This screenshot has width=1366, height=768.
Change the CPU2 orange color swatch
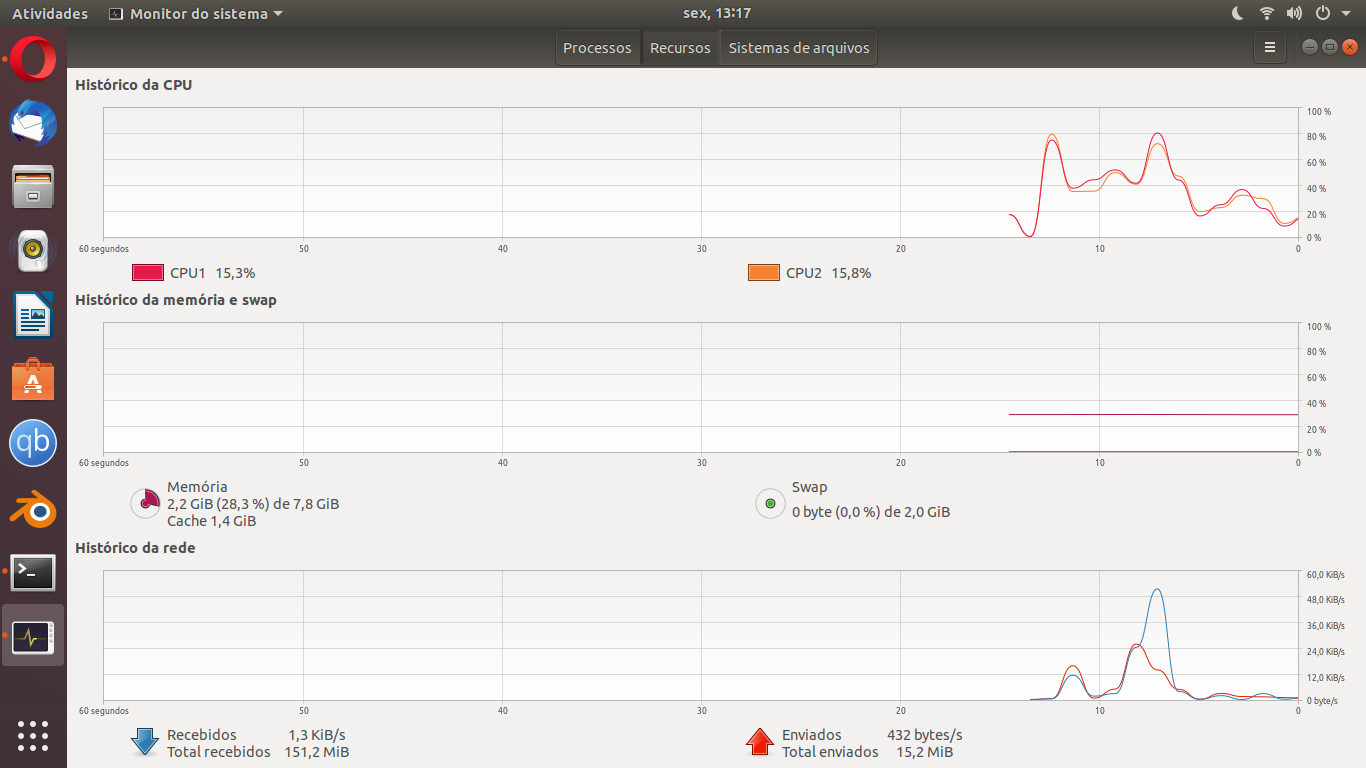[764, 272]
